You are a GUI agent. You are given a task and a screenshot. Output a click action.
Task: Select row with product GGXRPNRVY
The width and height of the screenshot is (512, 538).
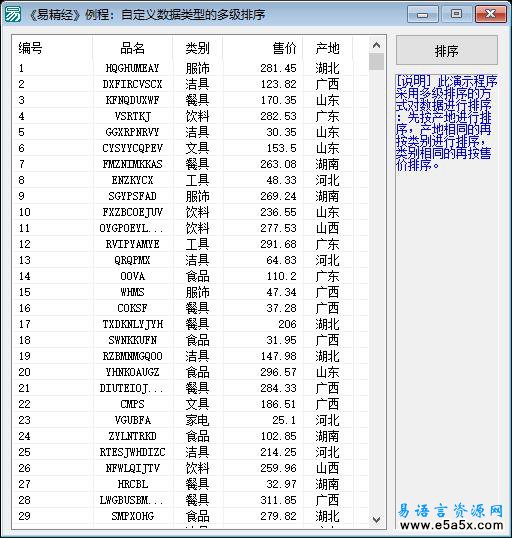[x=191, y=132]
